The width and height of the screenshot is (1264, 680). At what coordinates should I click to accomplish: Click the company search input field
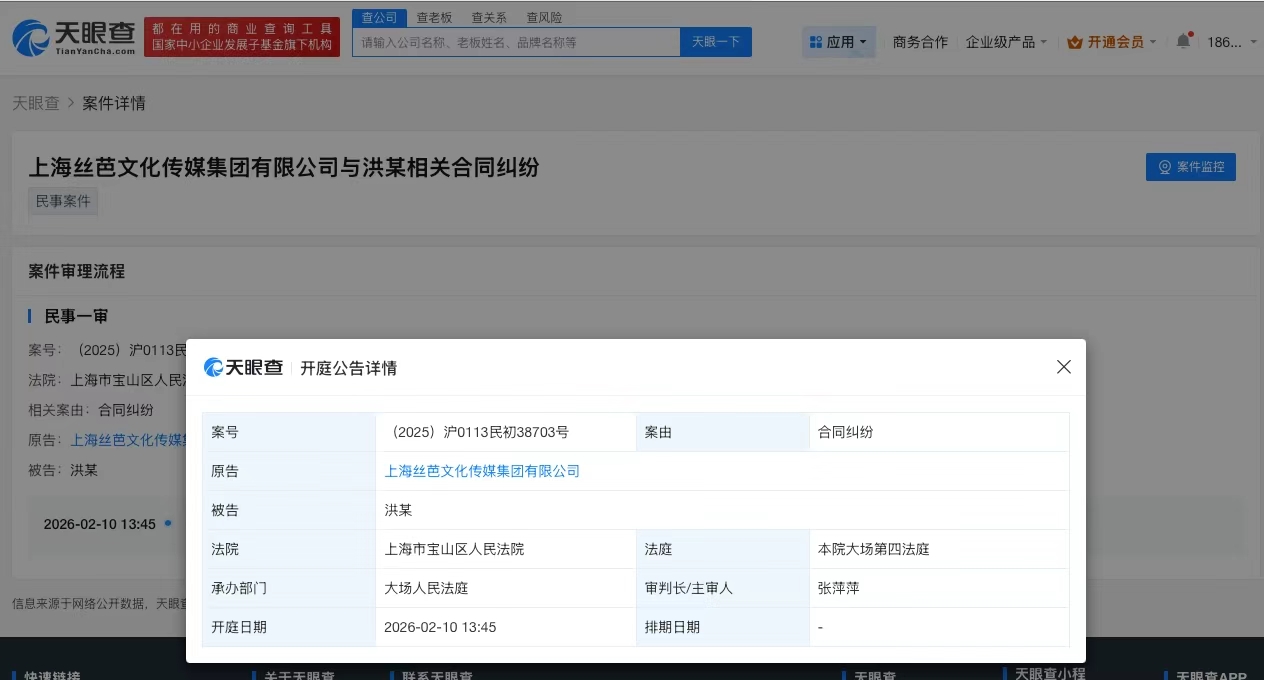click(515, 41)
